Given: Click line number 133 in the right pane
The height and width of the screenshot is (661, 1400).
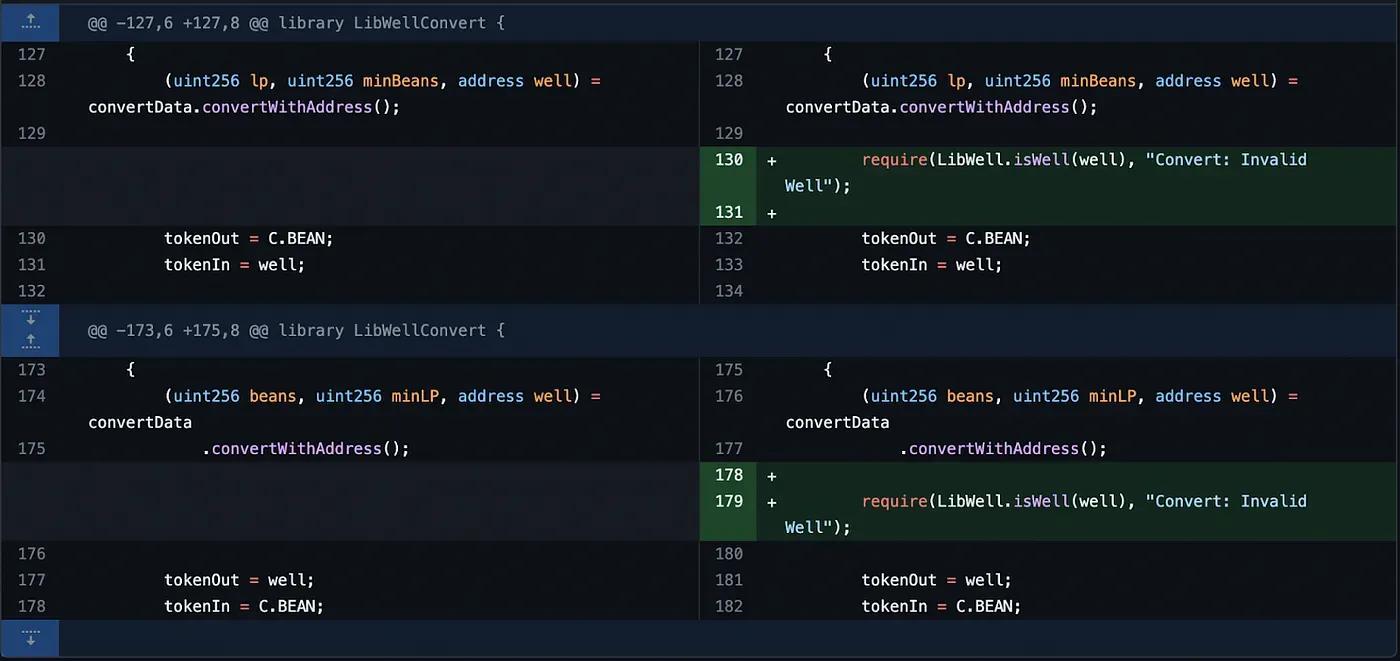Looking at the screenshot, I should click(x=729, y=265).
